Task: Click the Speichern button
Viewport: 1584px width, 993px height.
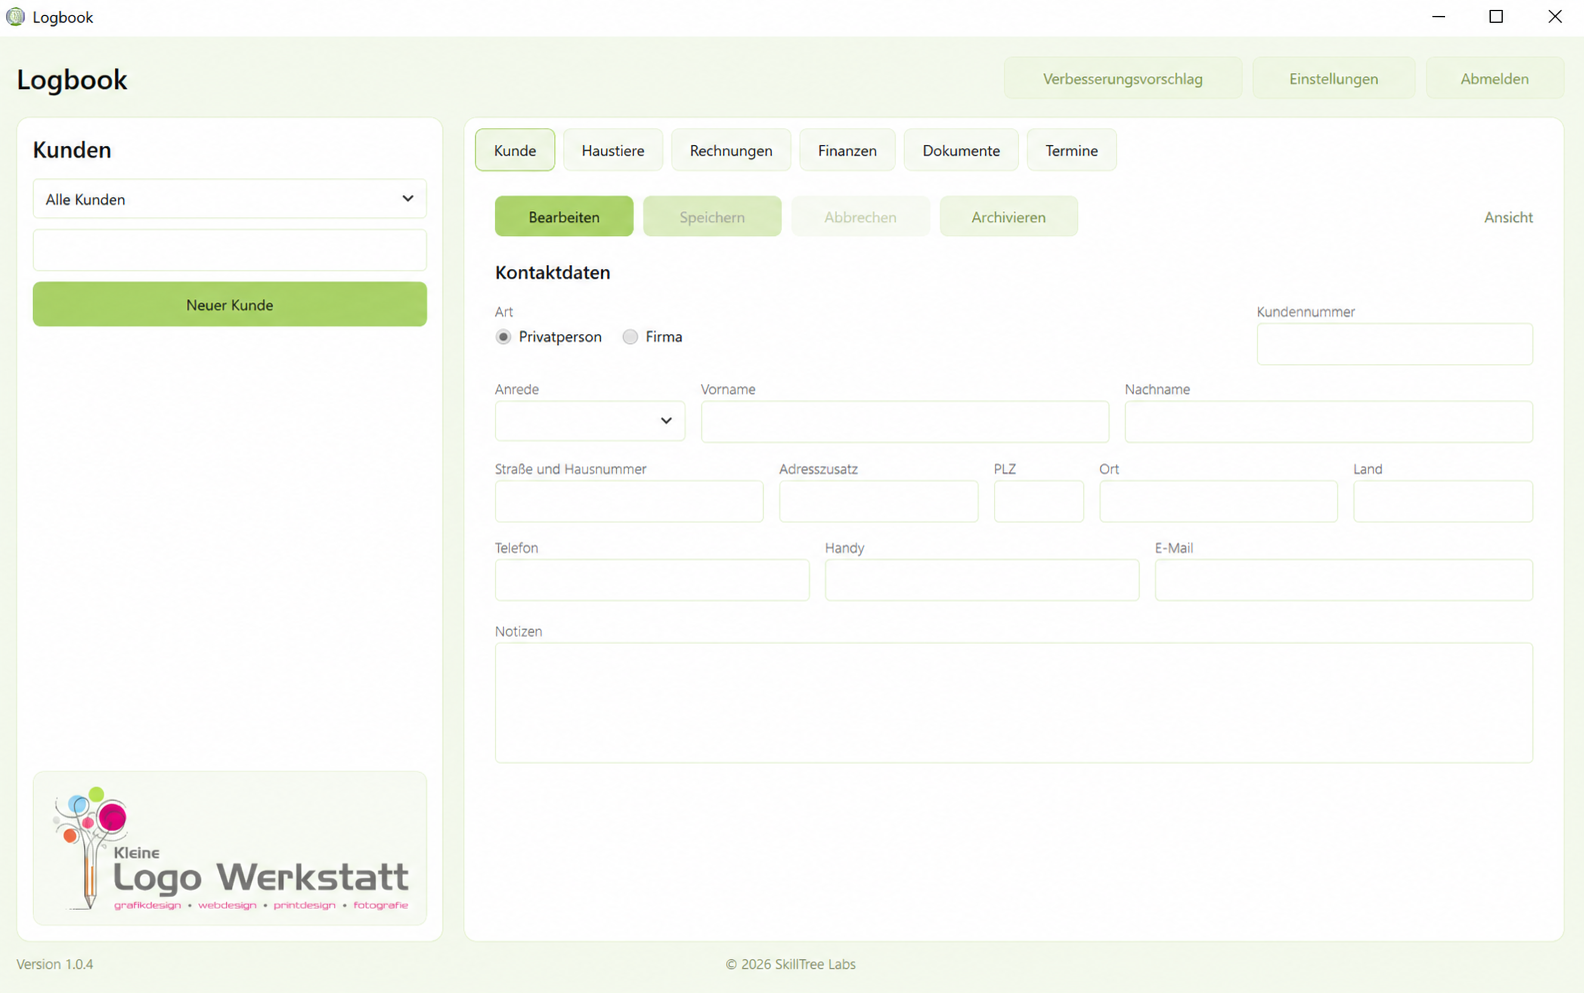Action: pyautogui.click(x=712, y=217)
